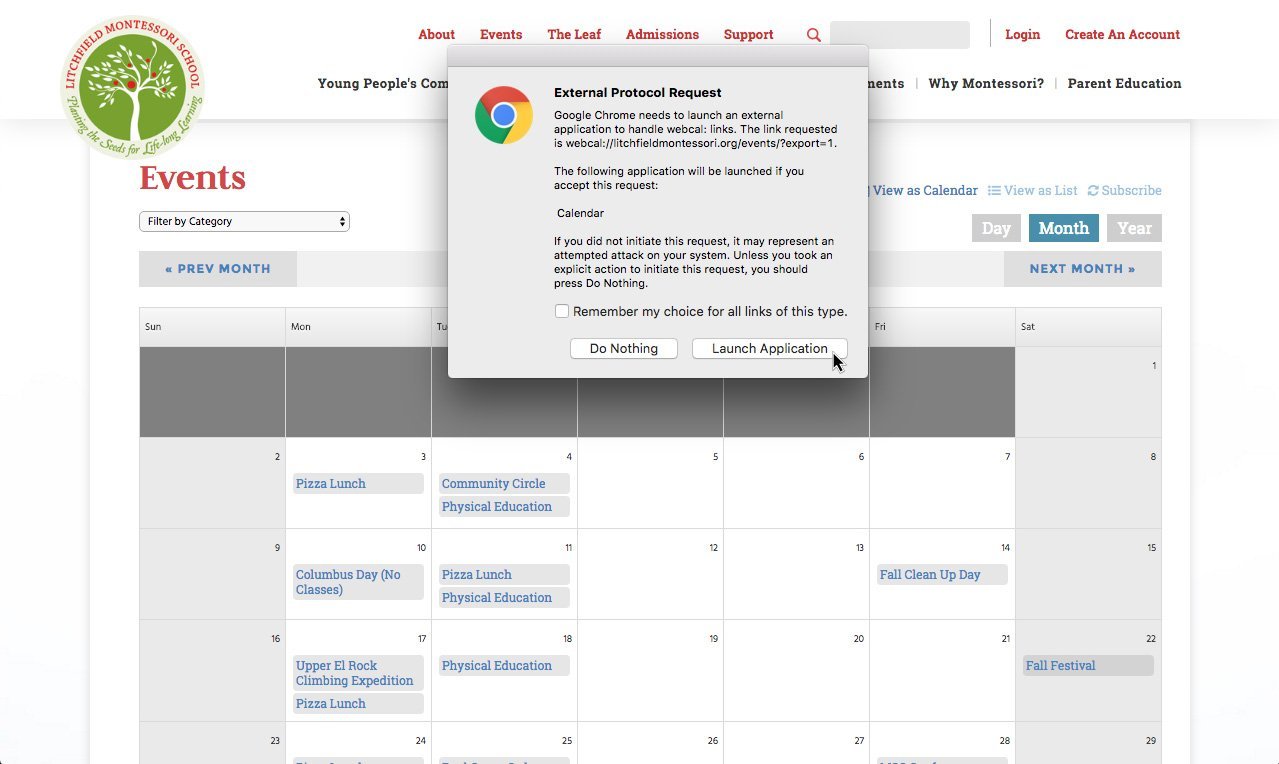Click the Subscribe refresh icon

(1093, 190)
